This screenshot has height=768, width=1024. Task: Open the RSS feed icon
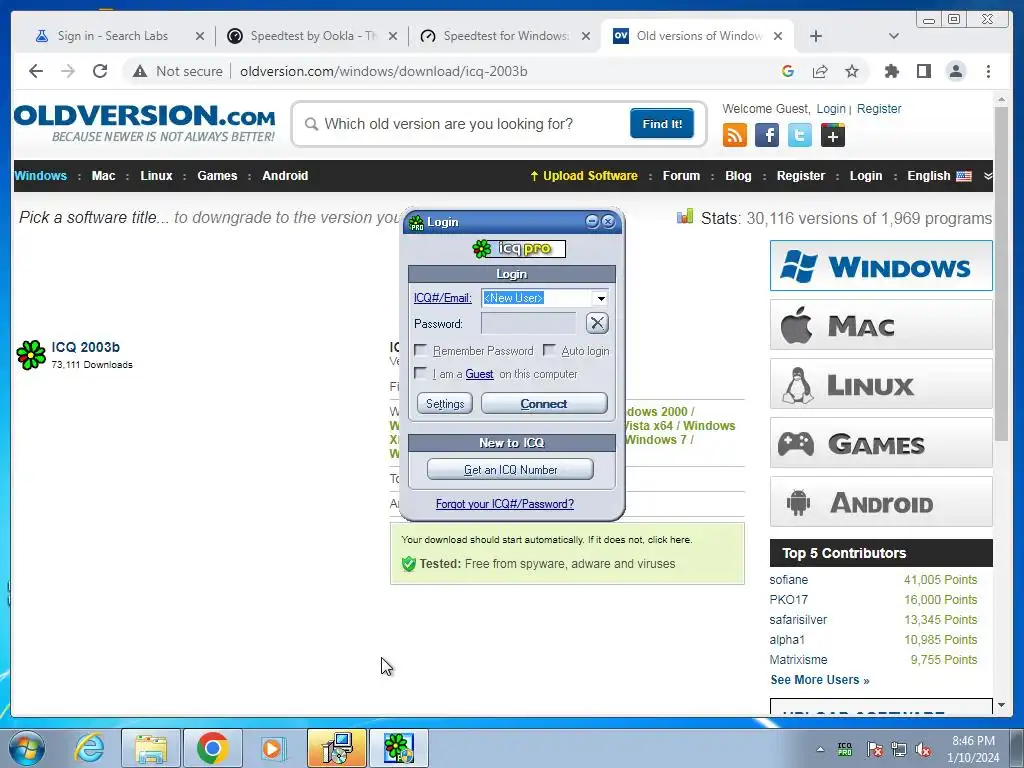click(x=735, y=135)
